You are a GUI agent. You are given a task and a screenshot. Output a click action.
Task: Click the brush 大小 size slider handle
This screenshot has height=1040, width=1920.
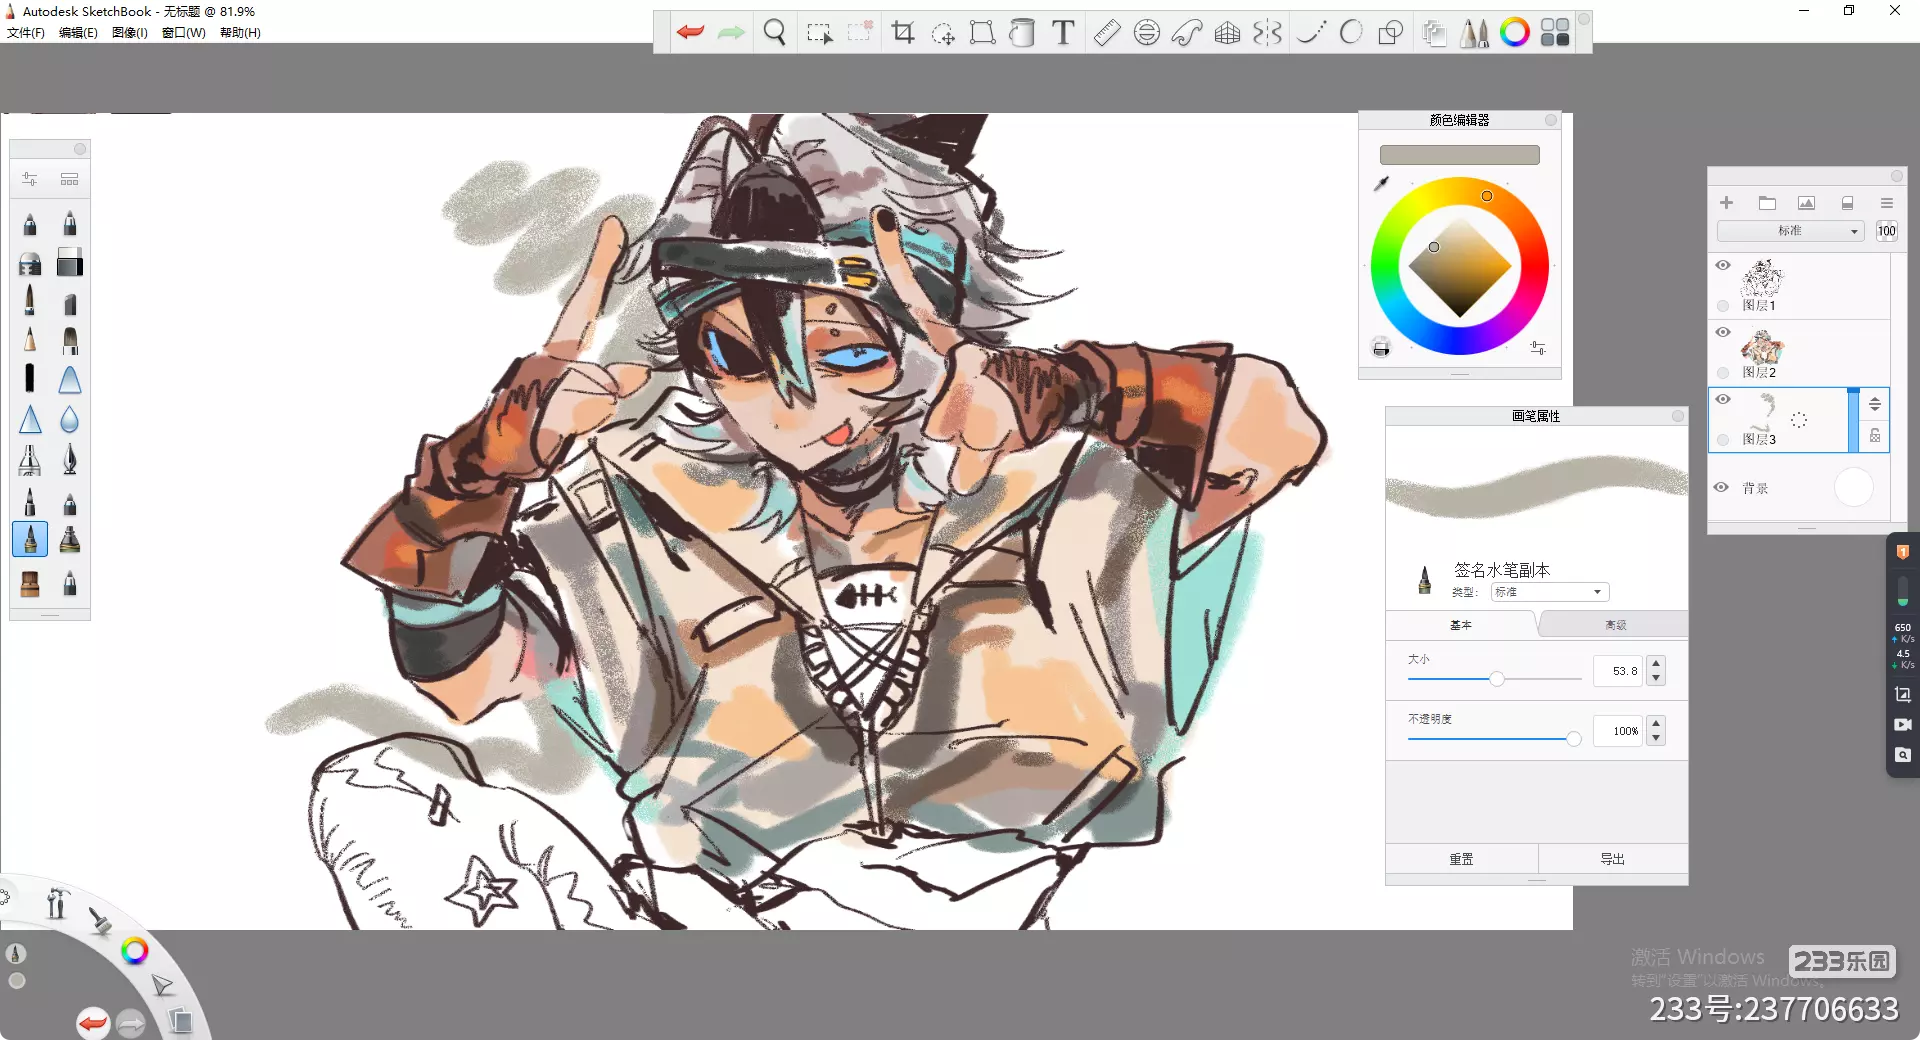[1497, 679]
